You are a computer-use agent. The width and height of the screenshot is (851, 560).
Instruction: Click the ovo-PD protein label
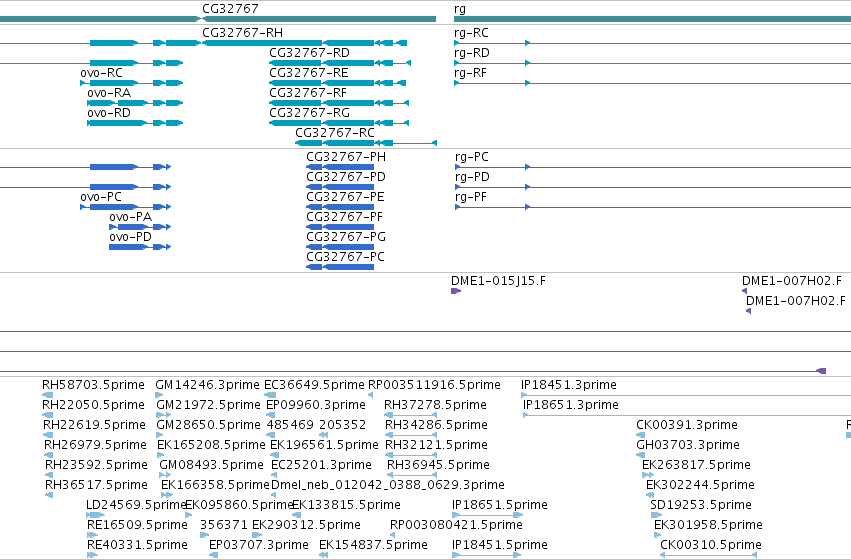(130, 237)
